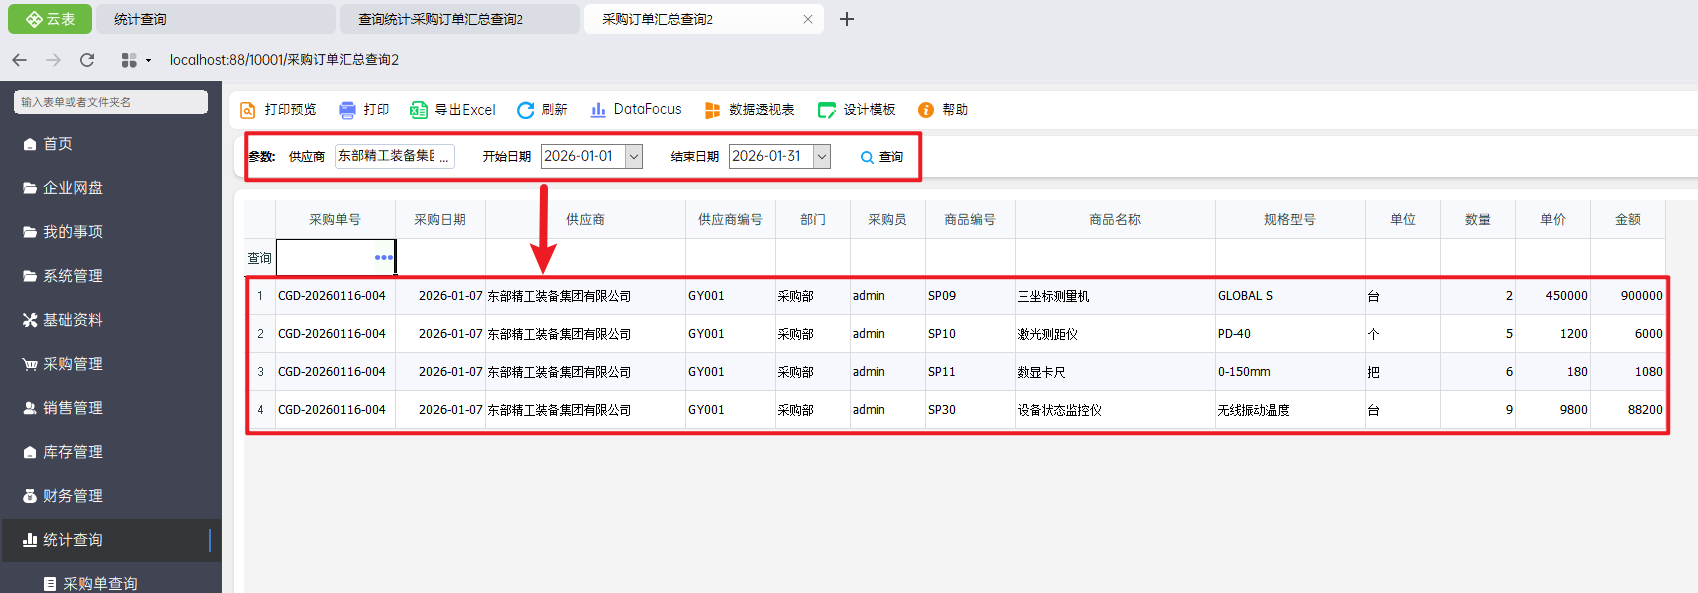Viewport: 1698px width, 593px height.
Task: Open DataFocus chart icon
Action: pyautogui.click(x=598, y=110)
